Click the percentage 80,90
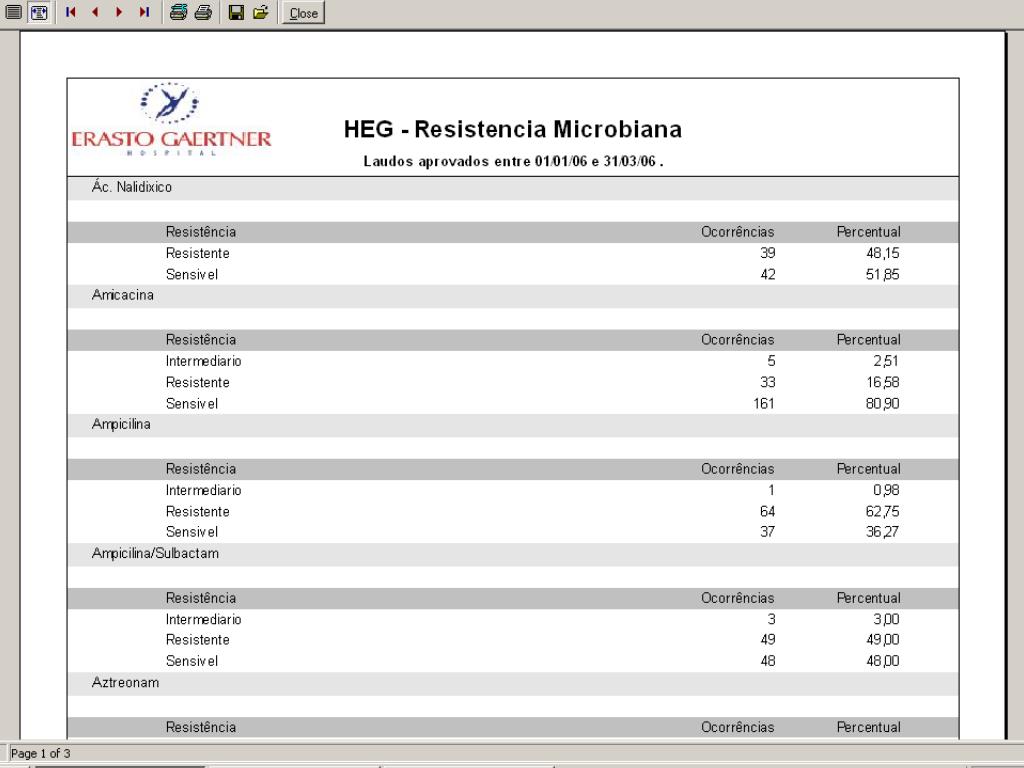1024x768 pixels. pyautogui.click(x=883, y=404)
